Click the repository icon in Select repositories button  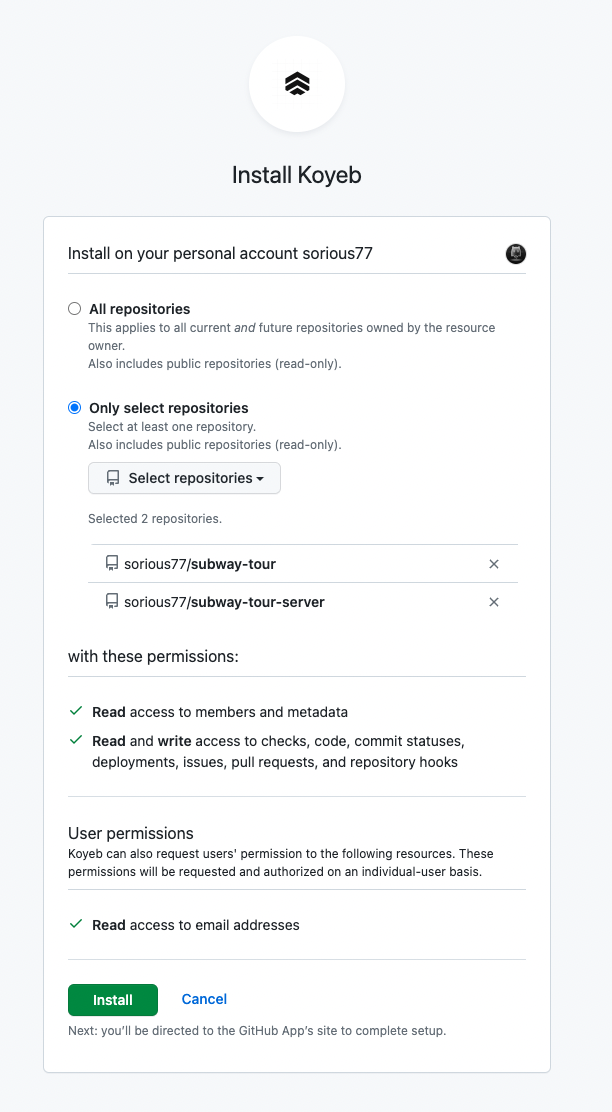click(x=113, y=478)
